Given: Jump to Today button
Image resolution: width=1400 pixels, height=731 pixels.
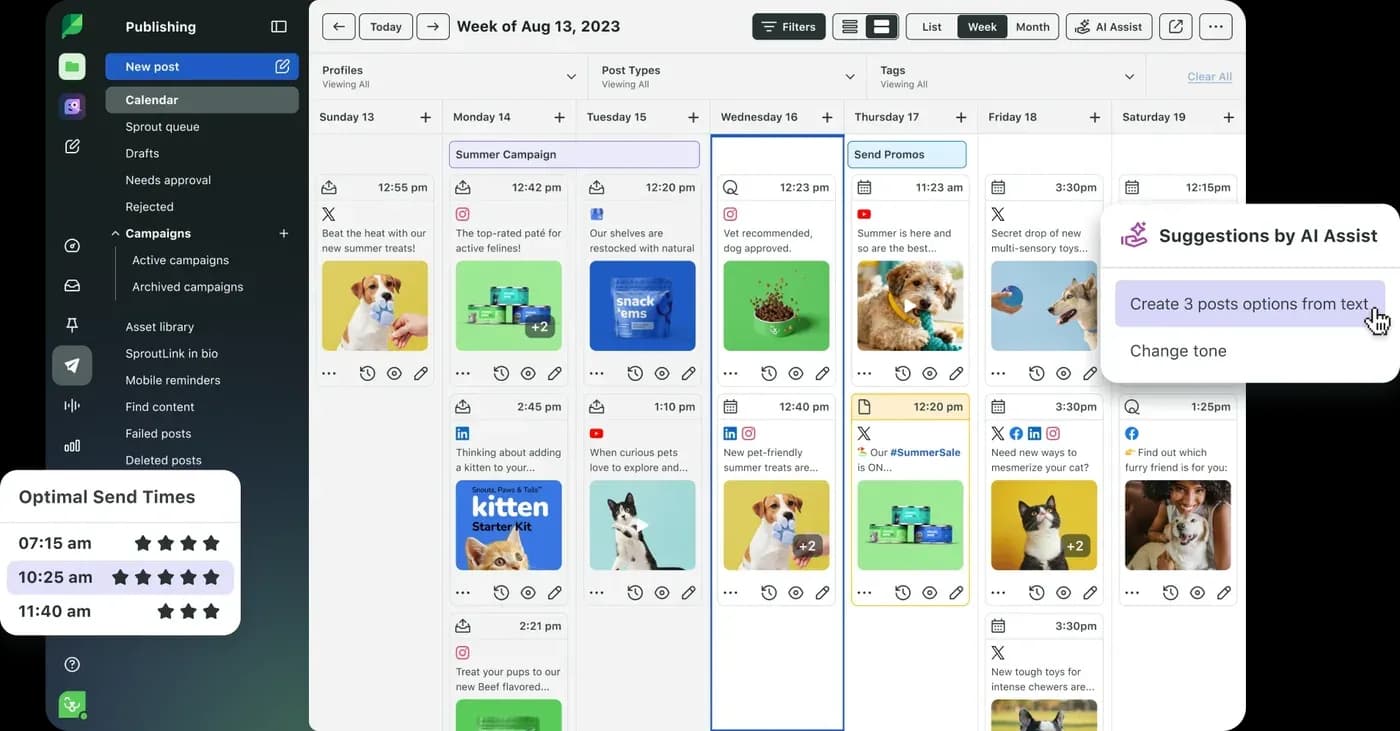Looking at the screenshot, I should [386, 27].
